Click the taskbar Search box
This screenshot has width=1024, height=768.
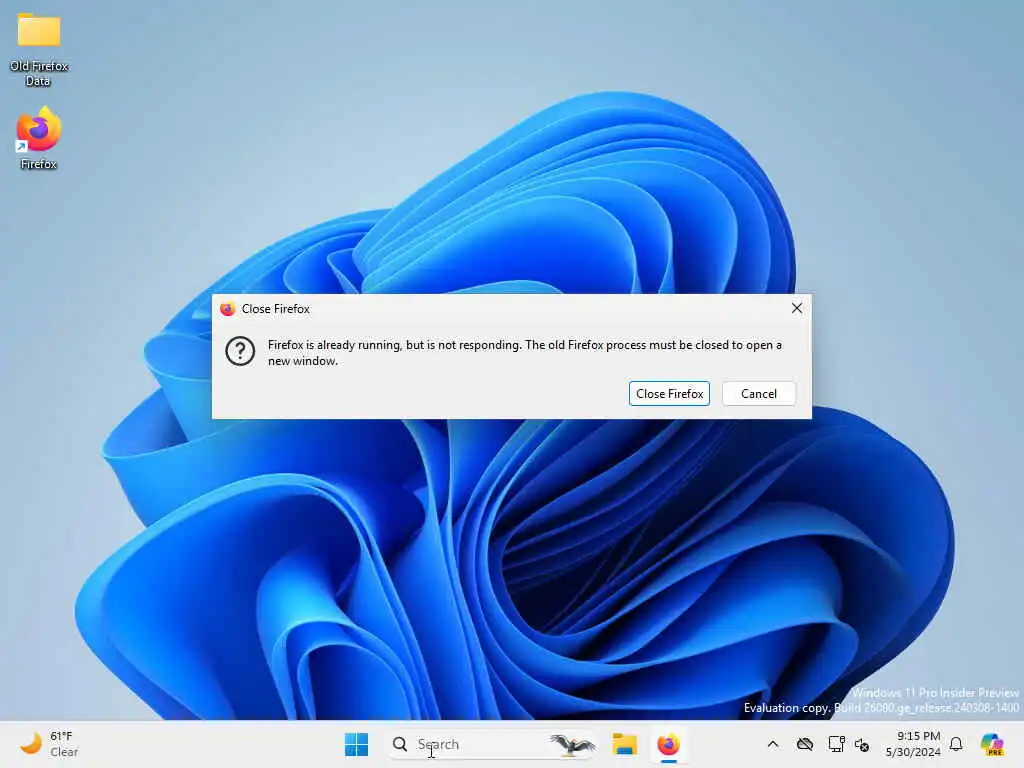point(492,744)
